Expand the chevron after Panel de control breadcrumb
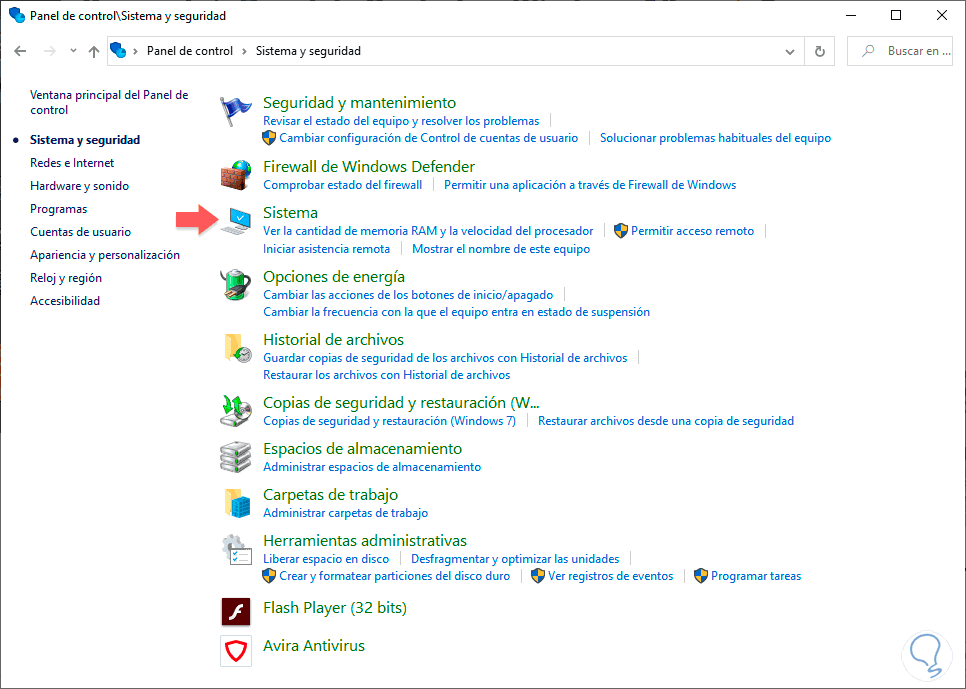This screenshot has width=966, height=689. [x=245, y=51]
